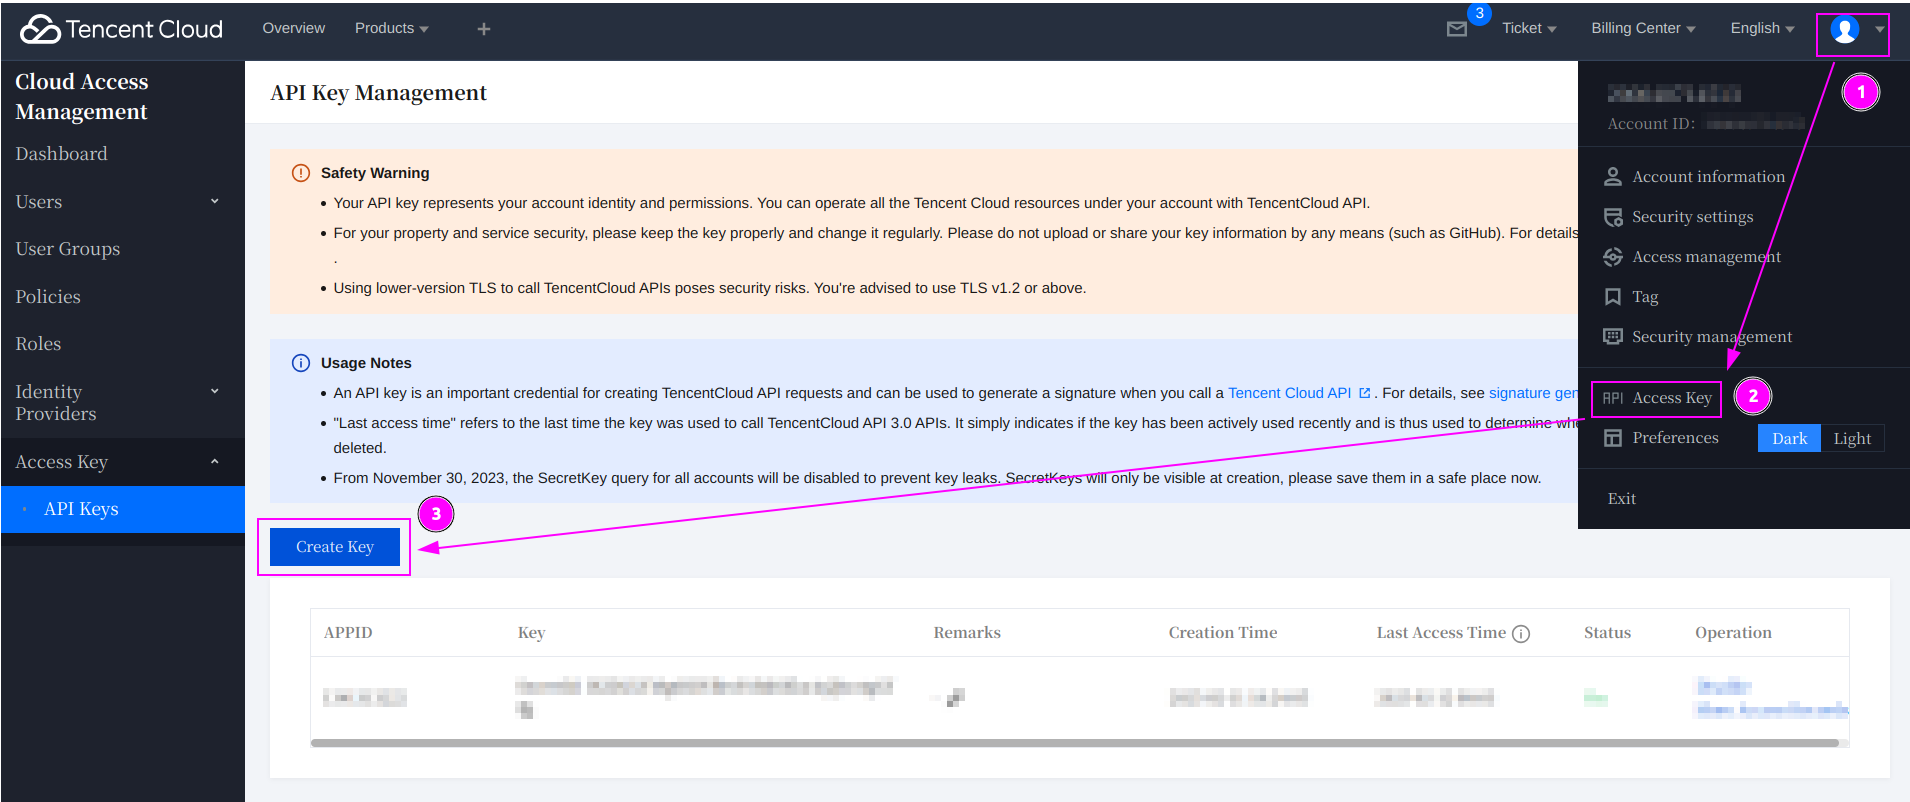Follow the signature generation link

(x=1533, y=393)
